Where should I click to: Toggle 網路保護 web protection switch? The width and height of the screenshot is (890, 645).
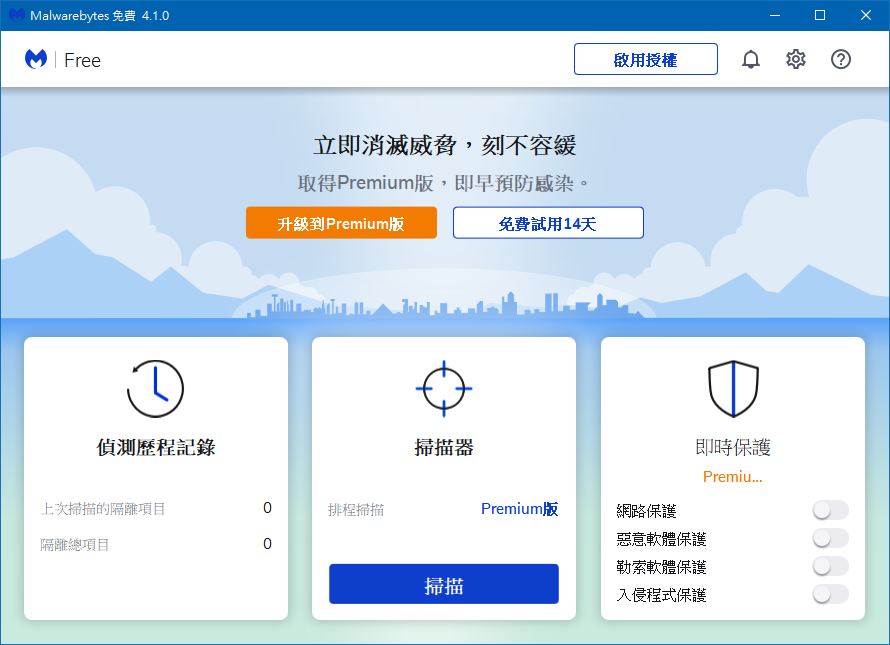830,510
